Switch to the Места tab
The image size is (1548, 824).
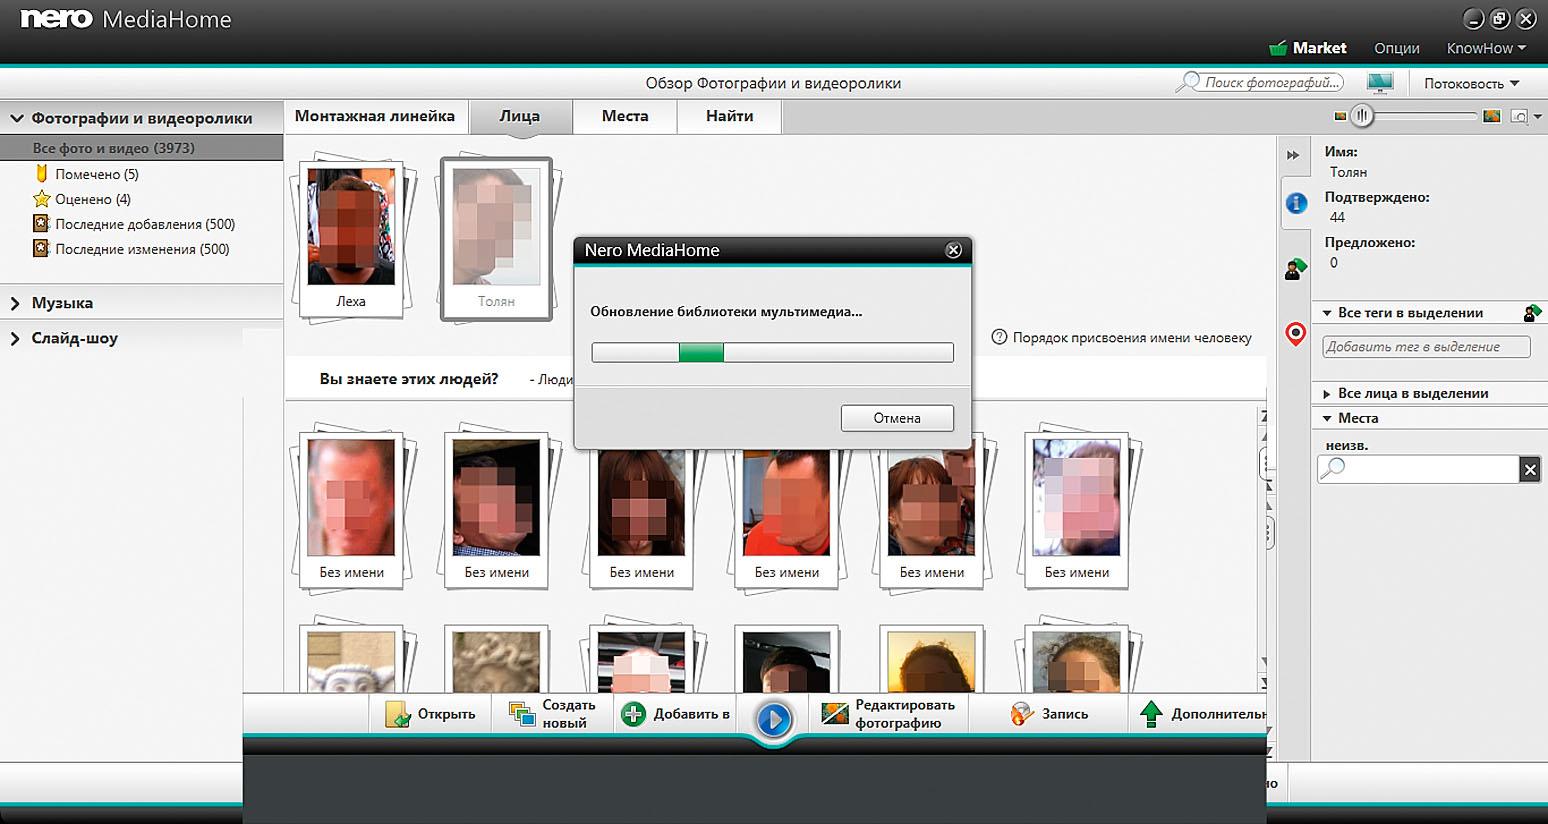point(625,116)
